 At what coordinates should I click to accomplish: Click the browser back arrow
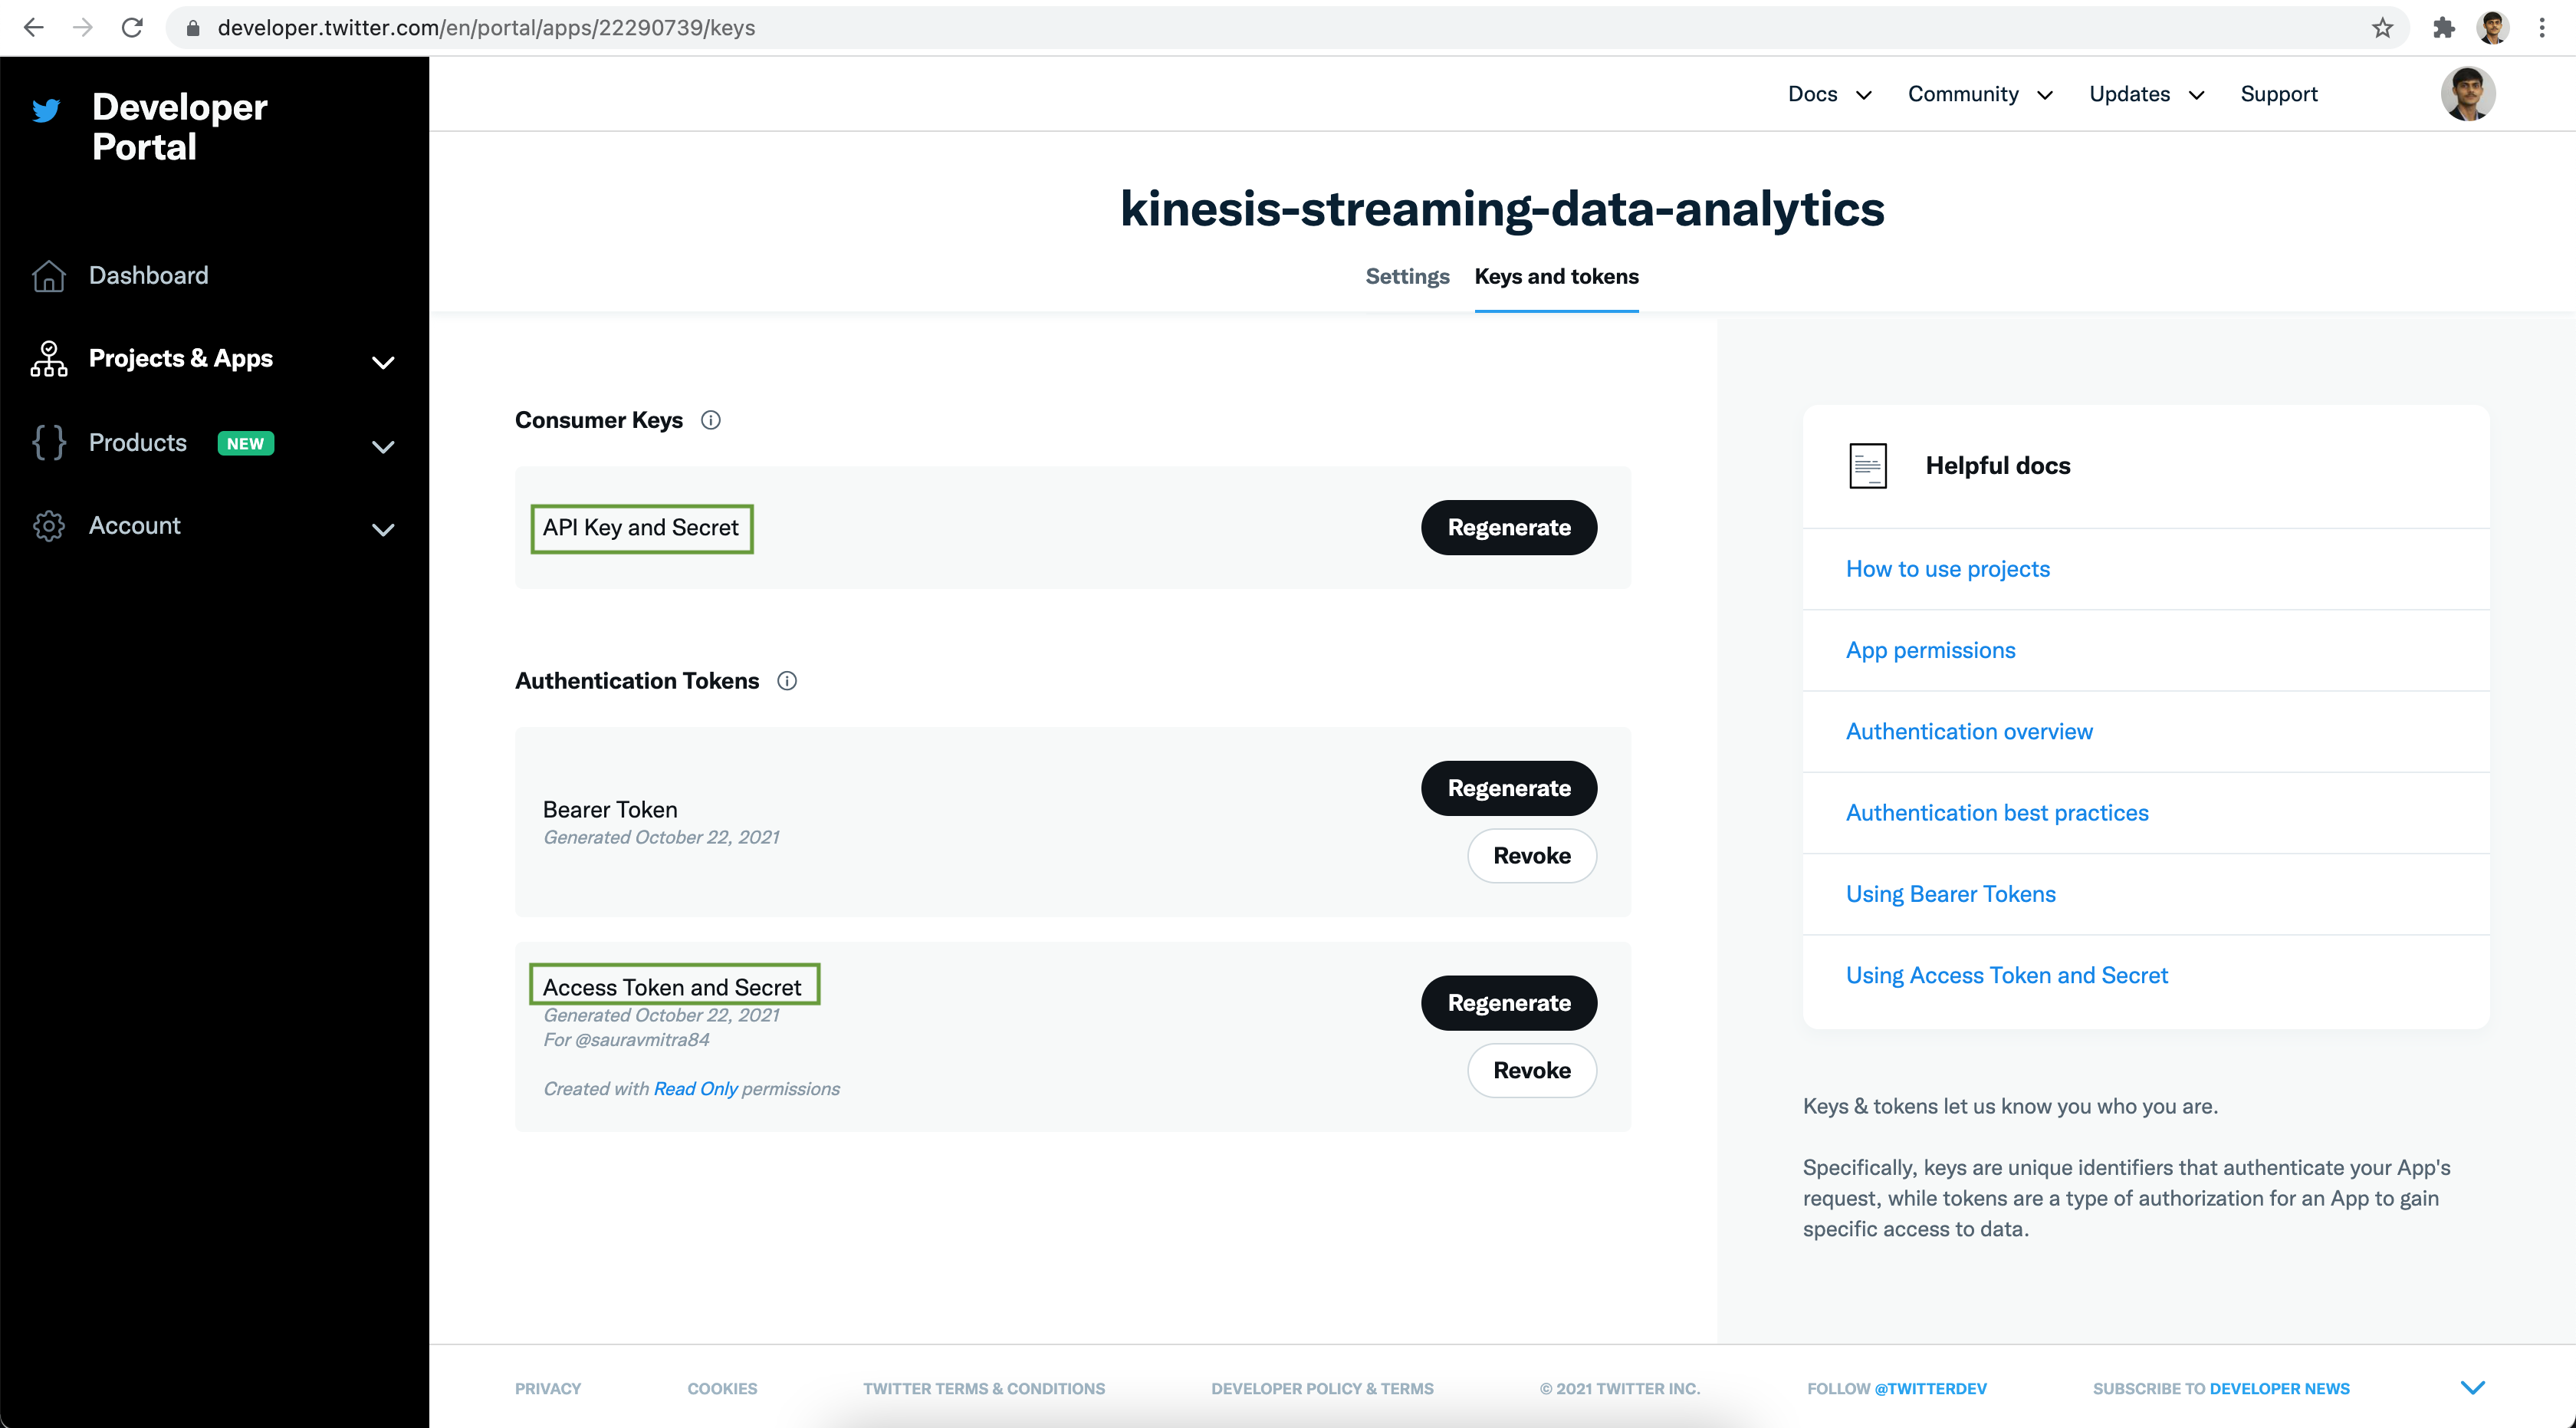33,27
